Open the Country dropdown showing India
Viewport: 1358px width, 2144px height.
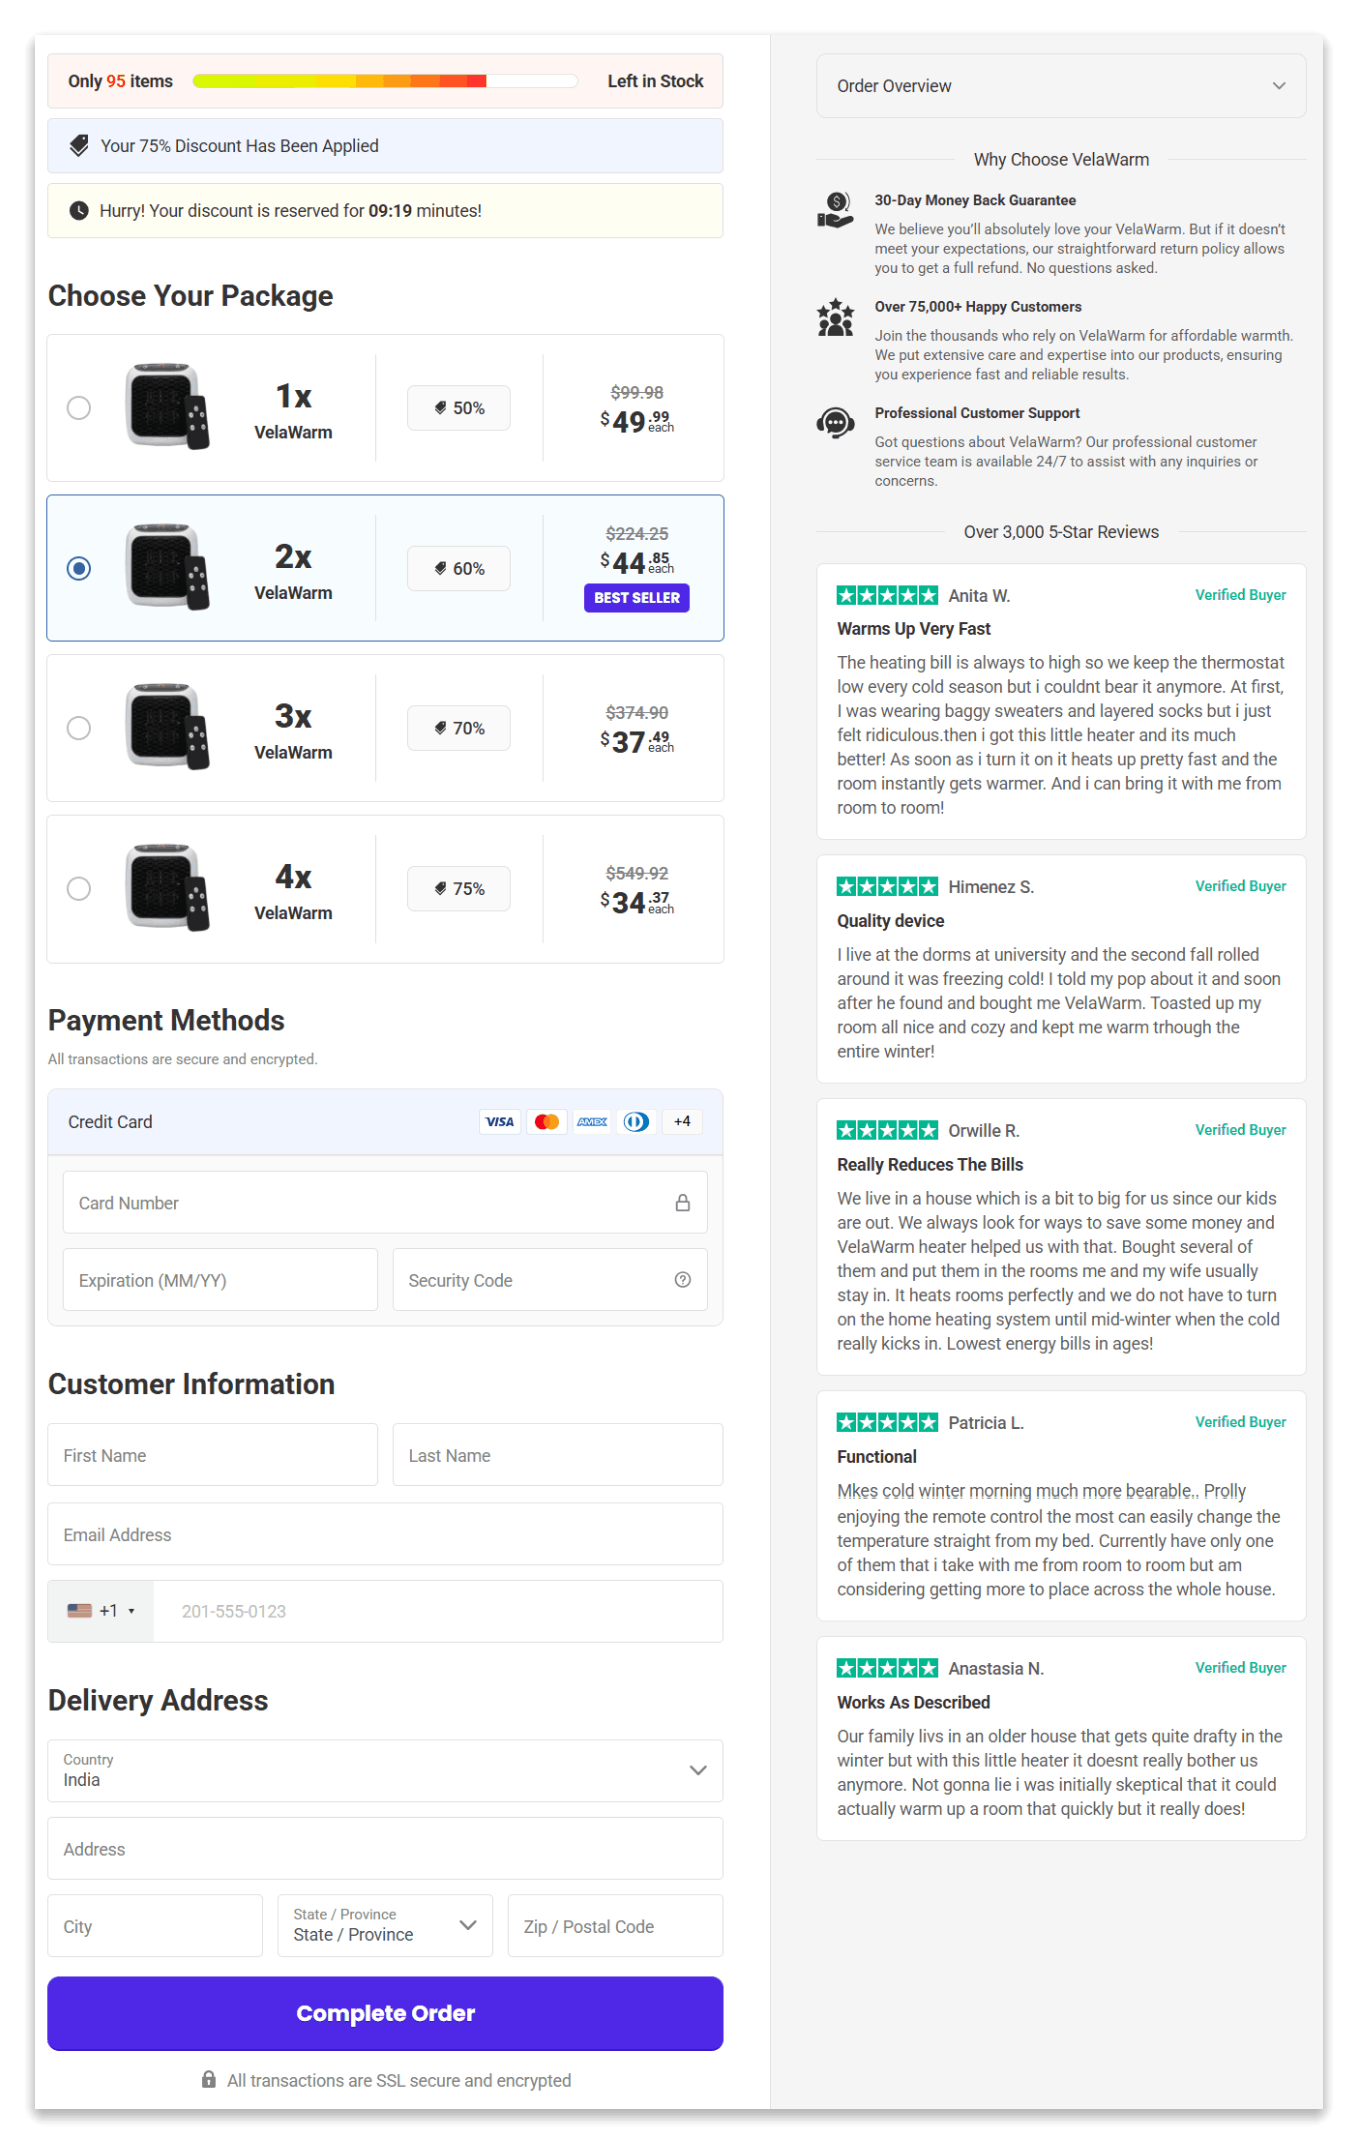385,1771
